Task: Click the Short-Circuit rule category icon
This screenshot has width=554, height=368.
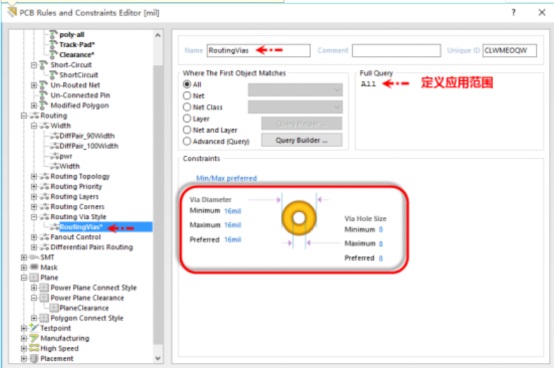Action: [x=43, y=65]
